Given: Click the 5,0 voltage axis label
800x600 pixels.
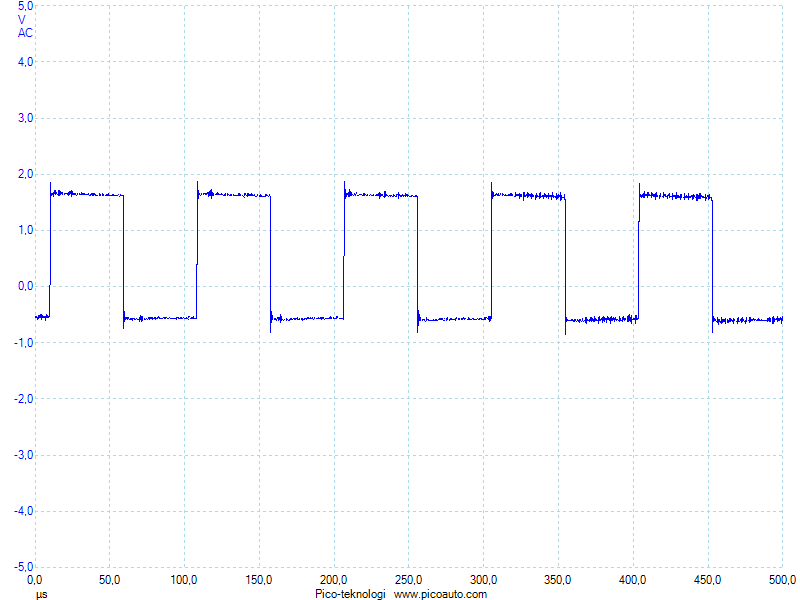Looking at the screenshot, I should pos(26,6).
